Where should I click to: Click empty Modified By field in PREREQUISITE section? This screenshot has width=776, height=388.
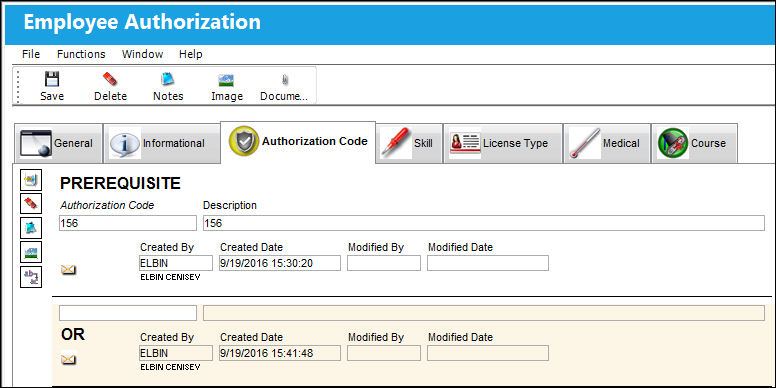384,263
